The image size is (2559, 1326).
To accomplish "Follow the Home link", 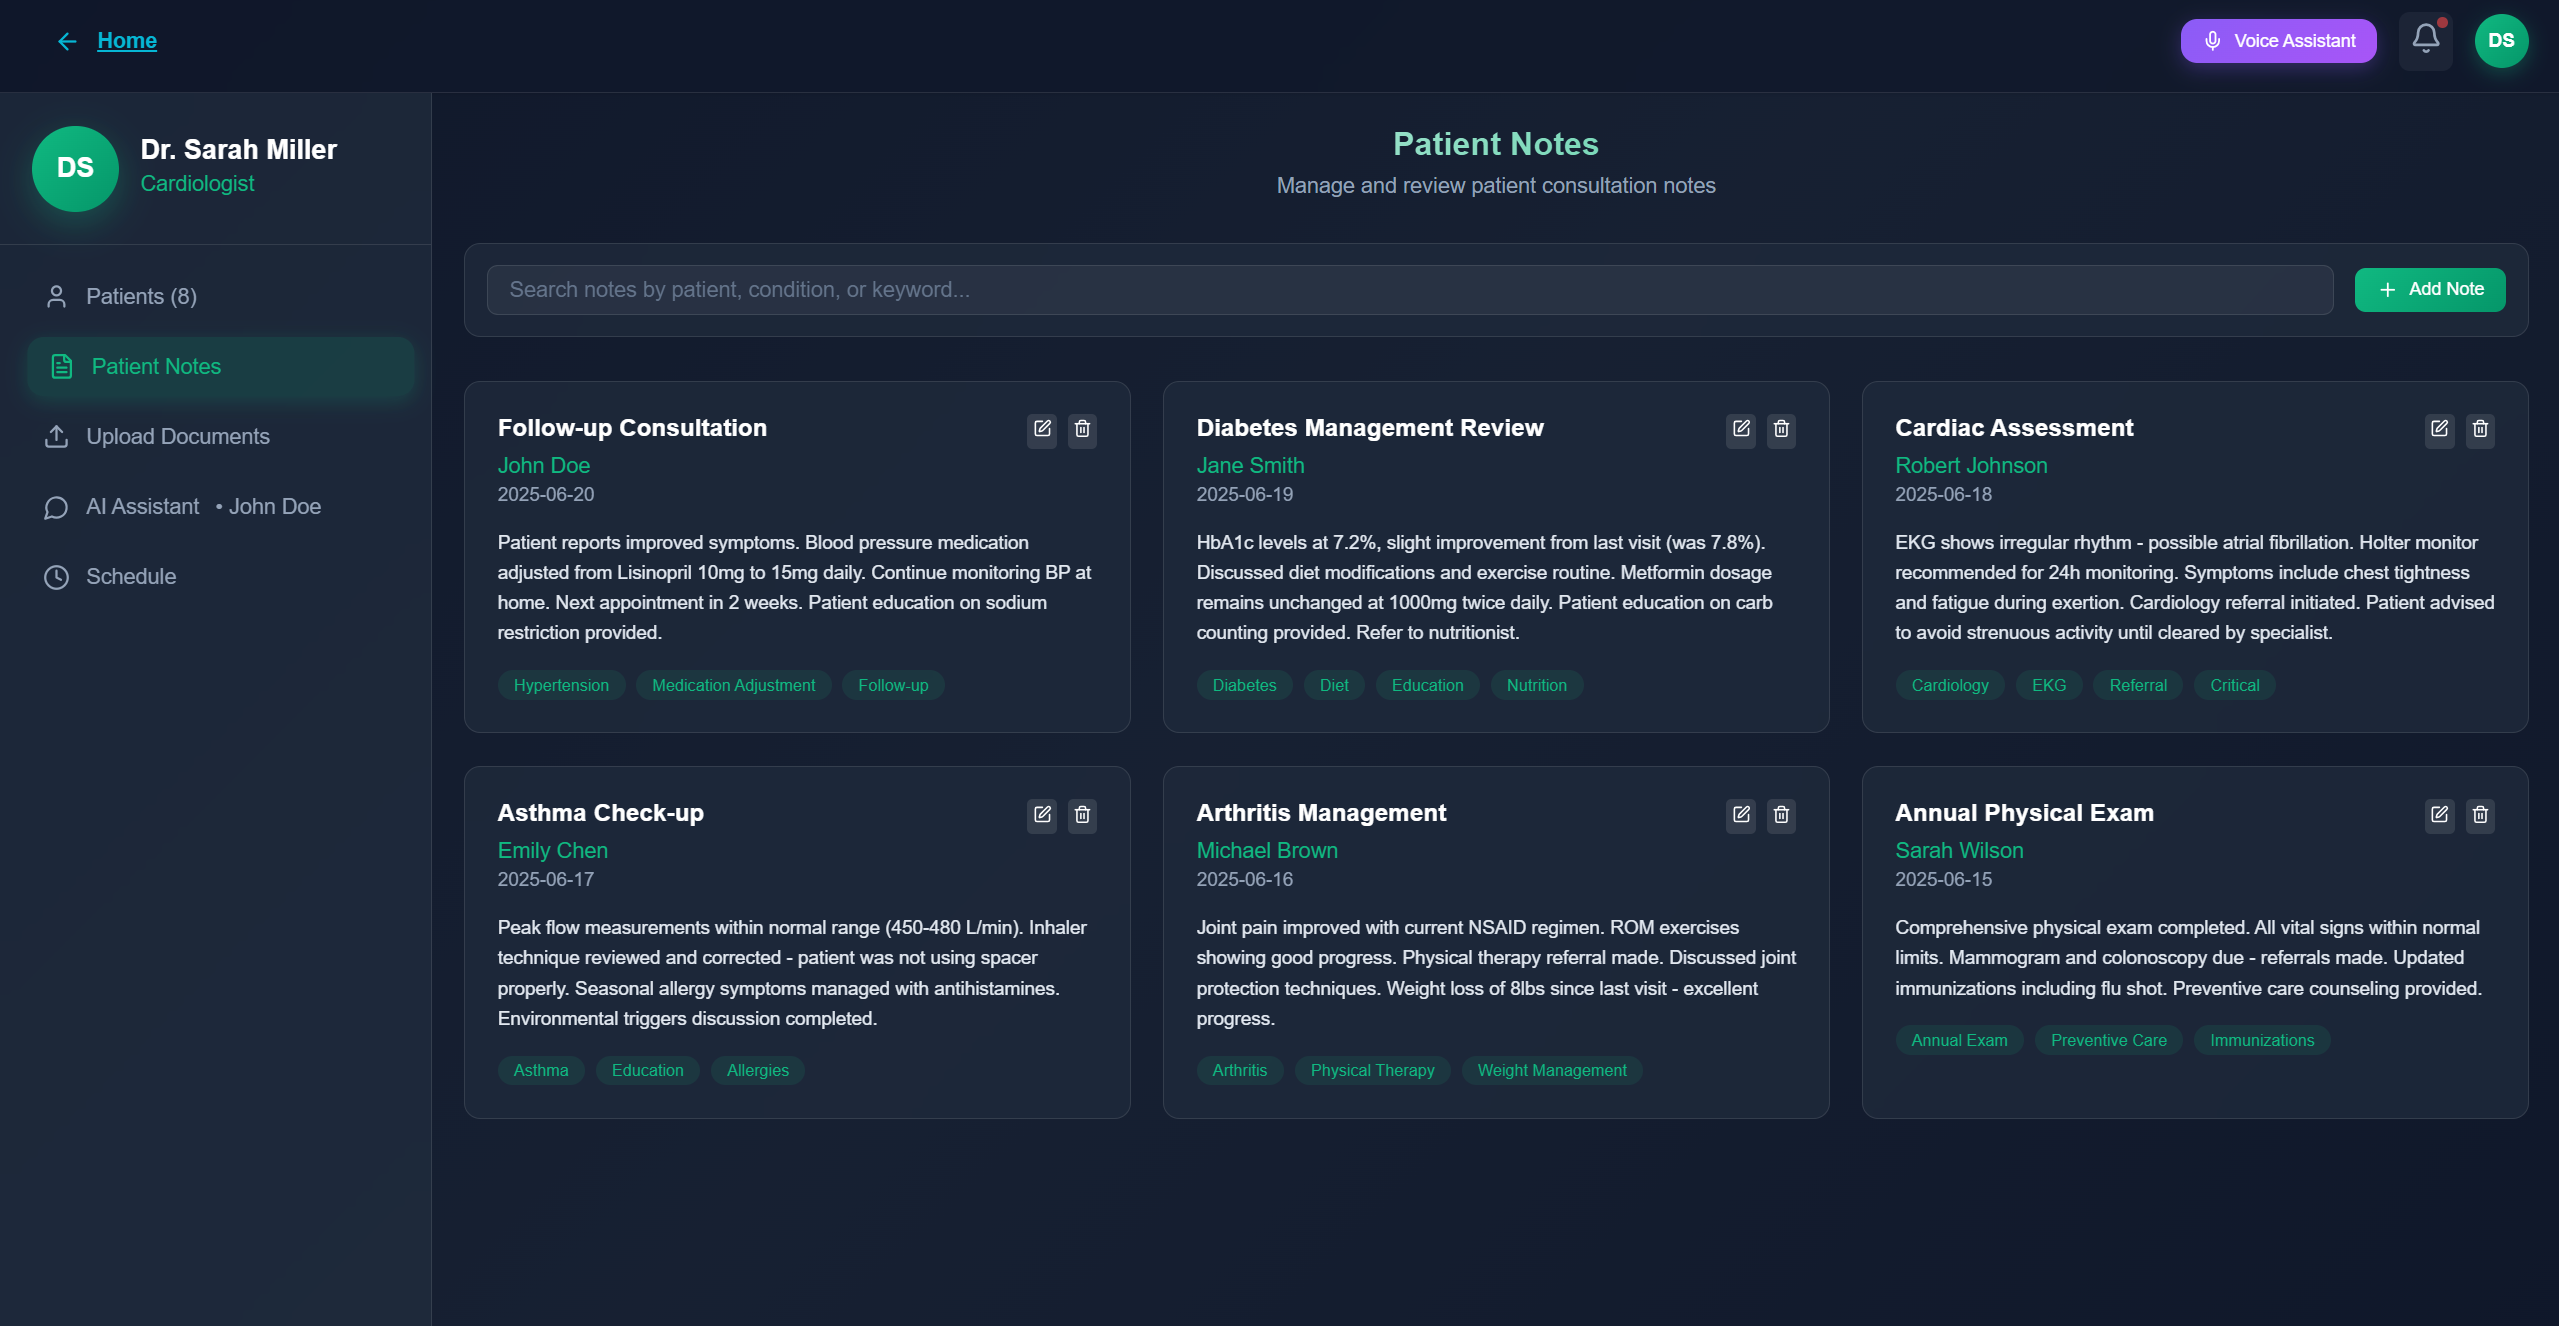I will click(x=127, y=41).
